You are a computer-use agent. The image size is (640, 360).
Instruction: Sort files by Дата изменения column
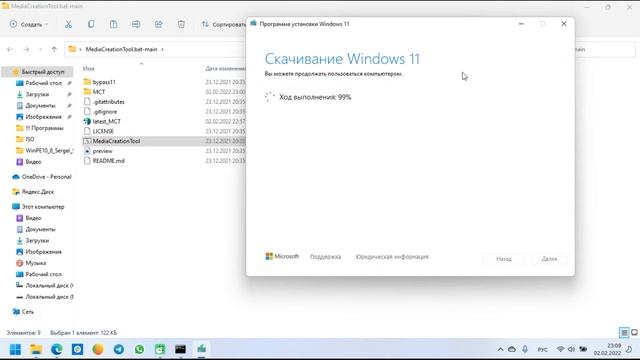[x=225, y=69]
